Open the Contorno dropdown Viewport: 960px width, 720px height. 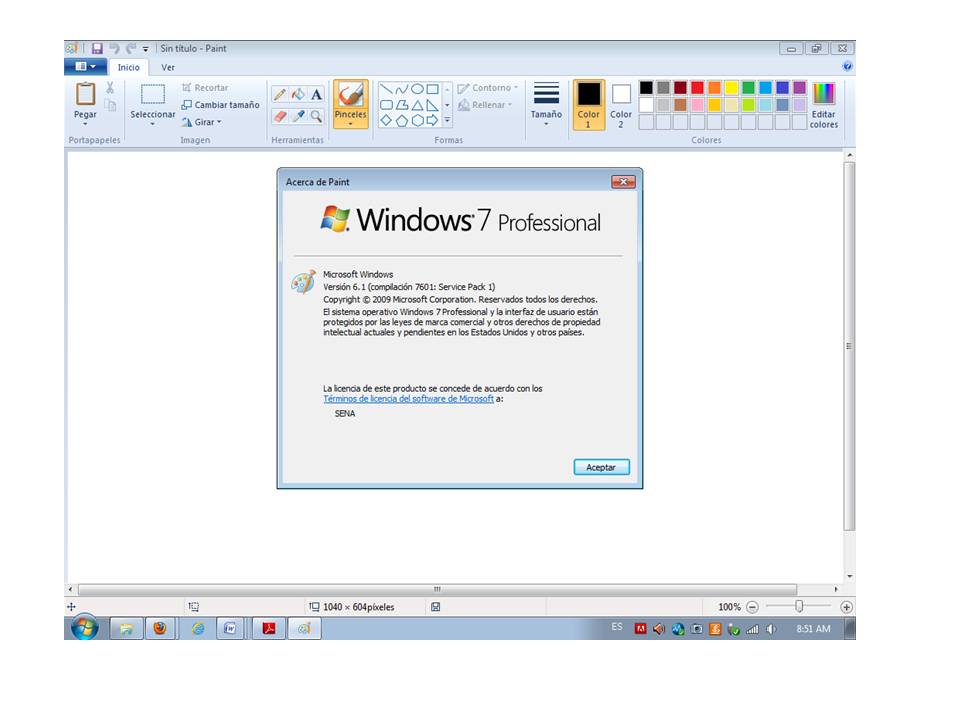point(487,87)
